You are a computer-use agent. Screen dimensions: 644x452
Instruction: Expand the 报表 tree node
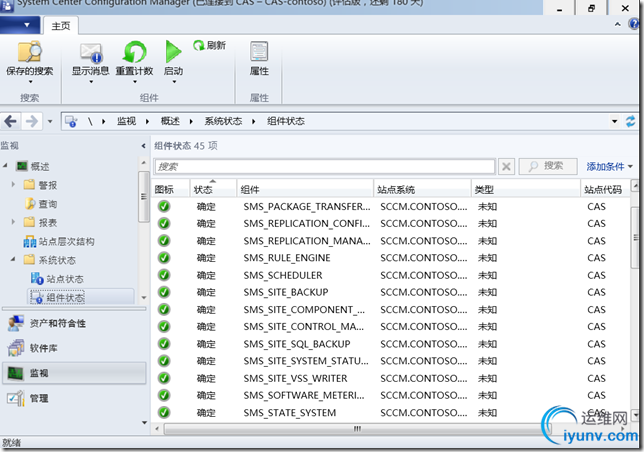coord(13,222)
